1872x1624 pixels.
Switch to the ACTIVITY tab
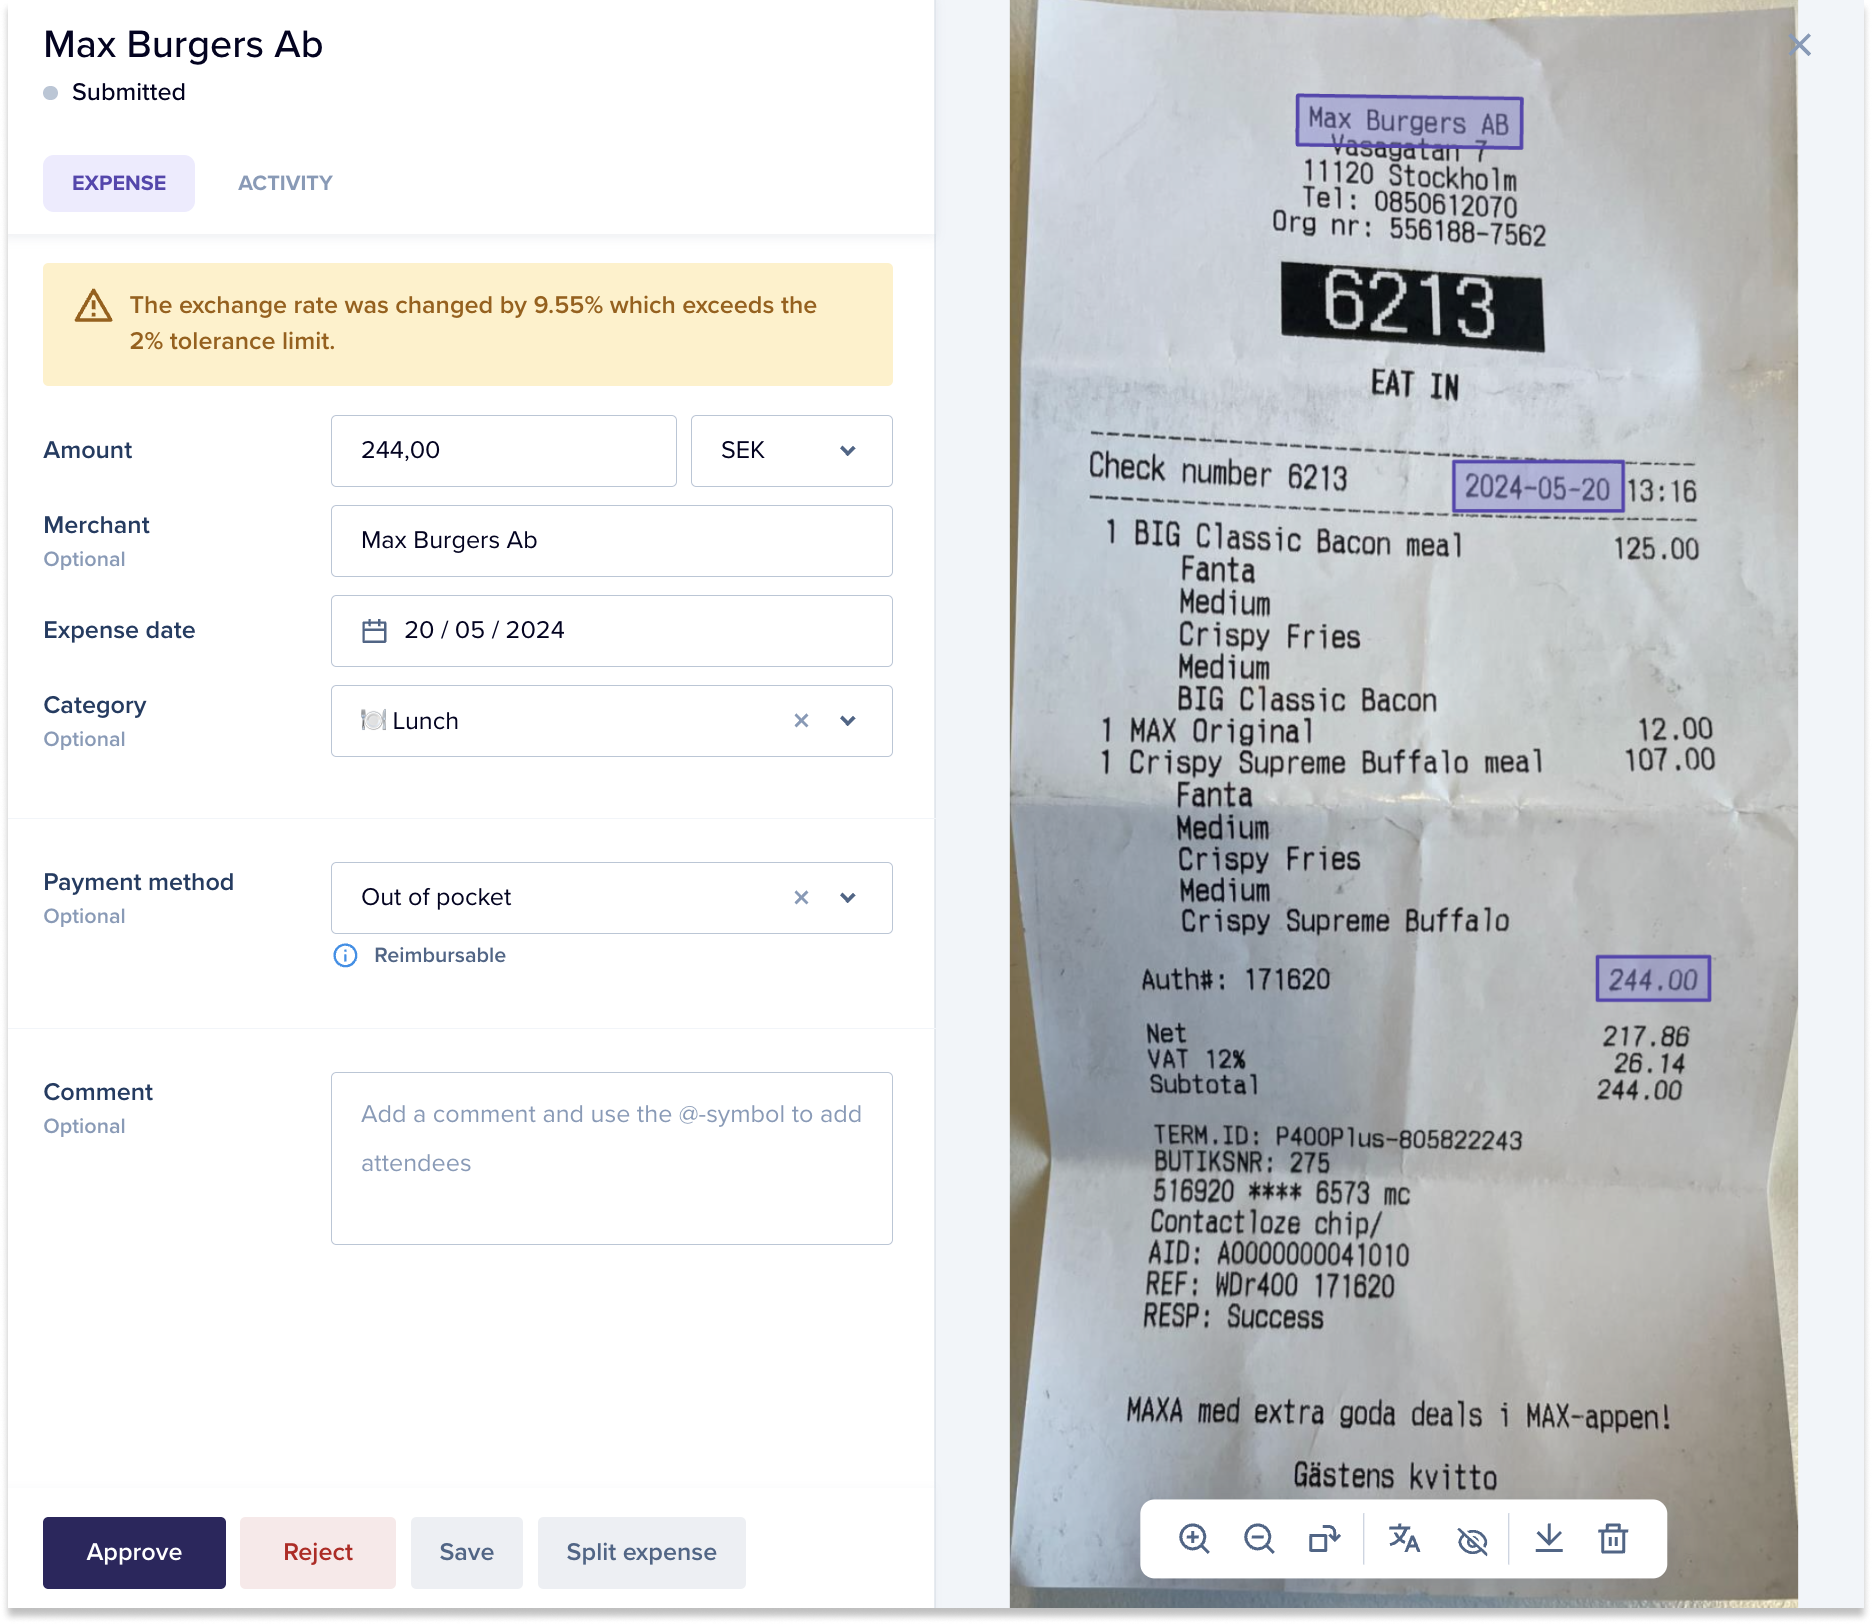point(285,183)
